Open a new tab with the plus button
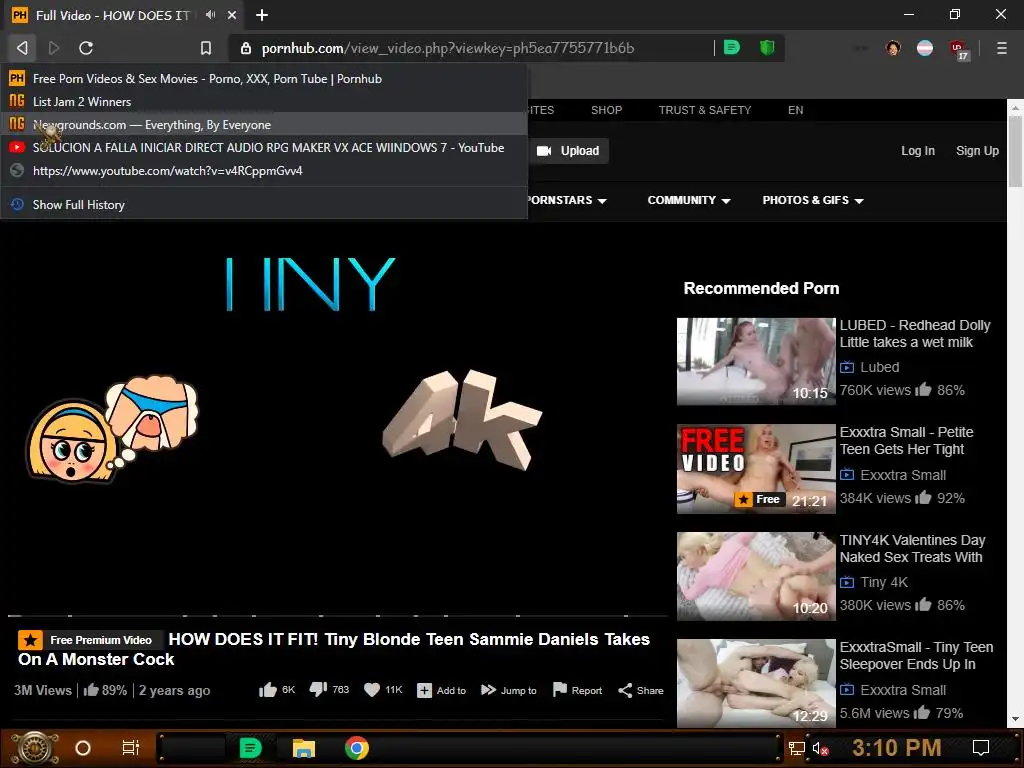Viewport: 1024px width, 768px height. [262, 15]
